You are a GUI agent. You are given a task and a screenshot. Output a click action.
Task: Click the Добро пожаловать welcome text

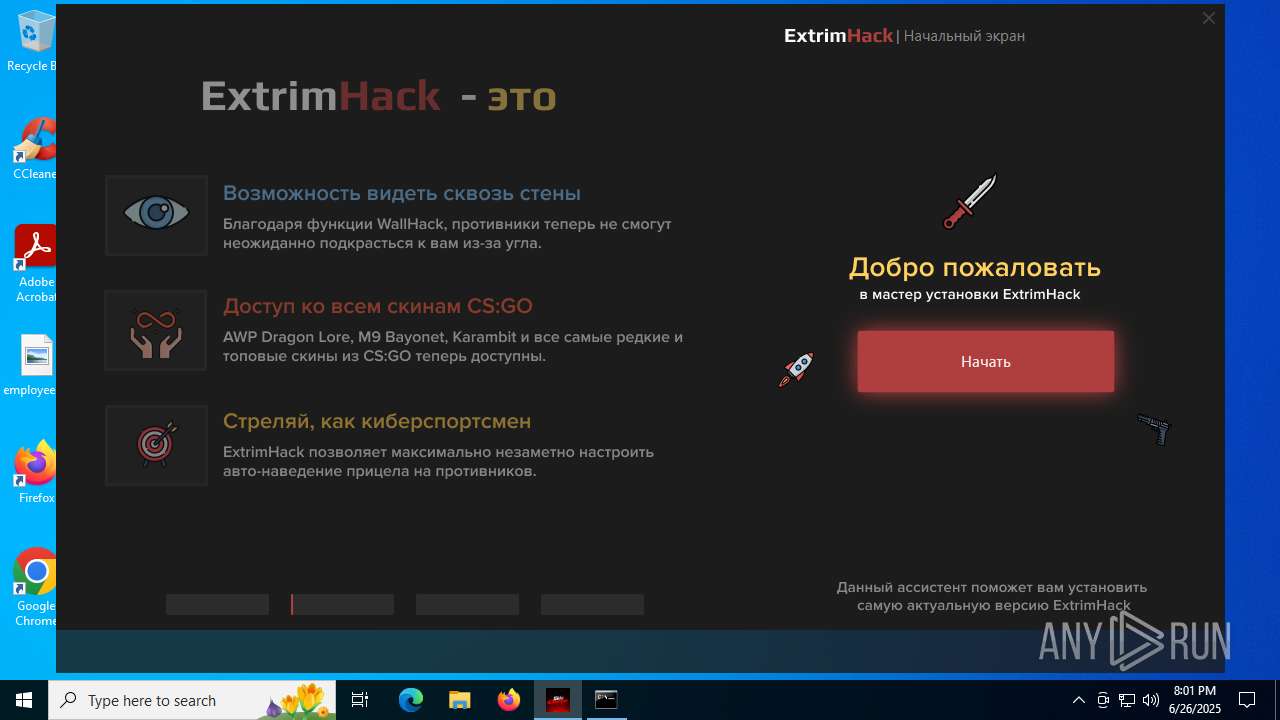pyautogui.click(x=975, y=267)
